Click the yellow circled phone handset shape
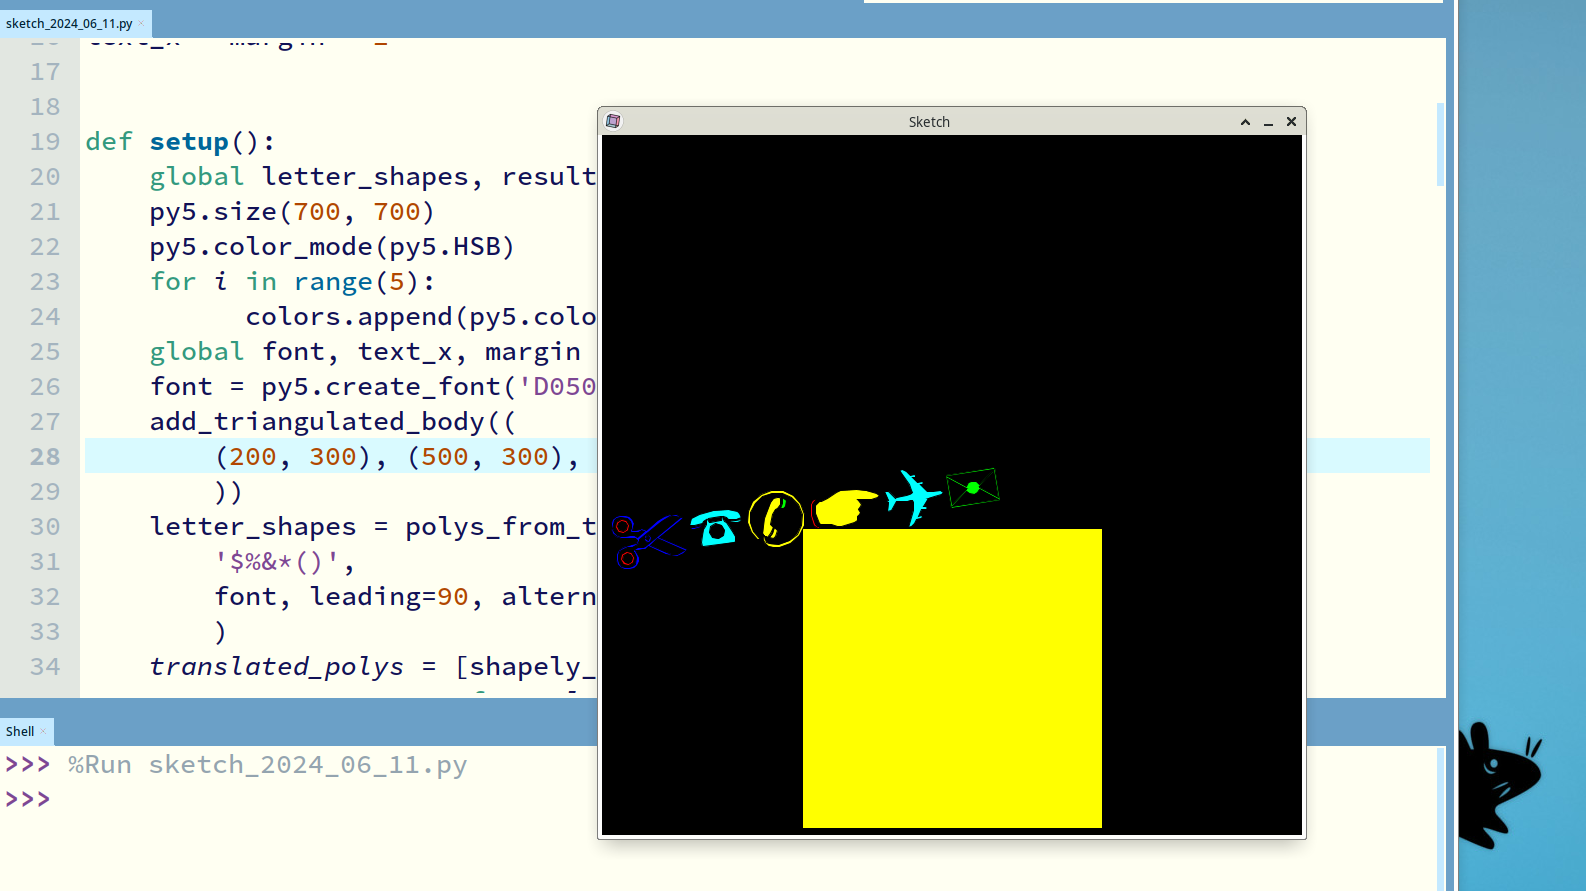Image resolution: width=1586 pixels, height=891 pixels. click(775, 519)
